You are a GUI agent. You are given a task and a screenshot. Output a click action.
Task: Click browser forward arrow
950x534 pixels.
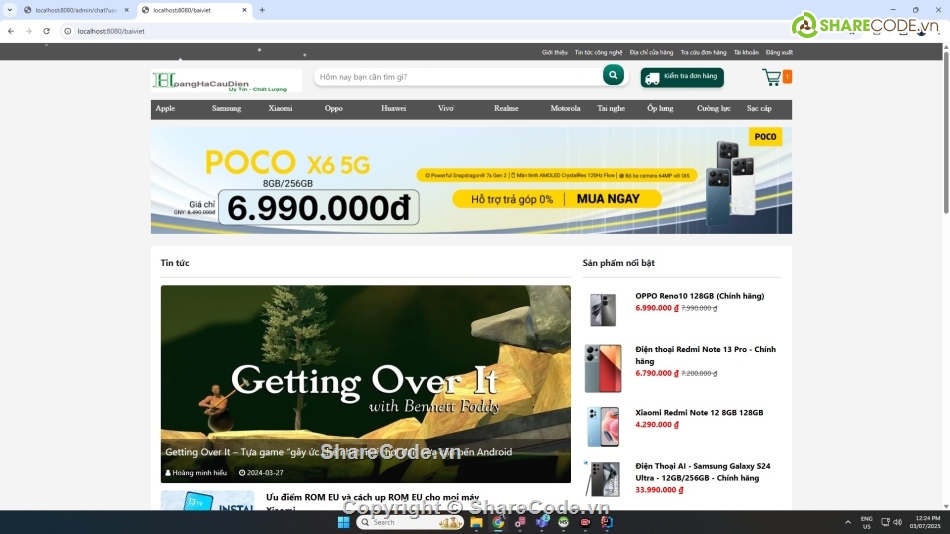(x=28, y=31)
